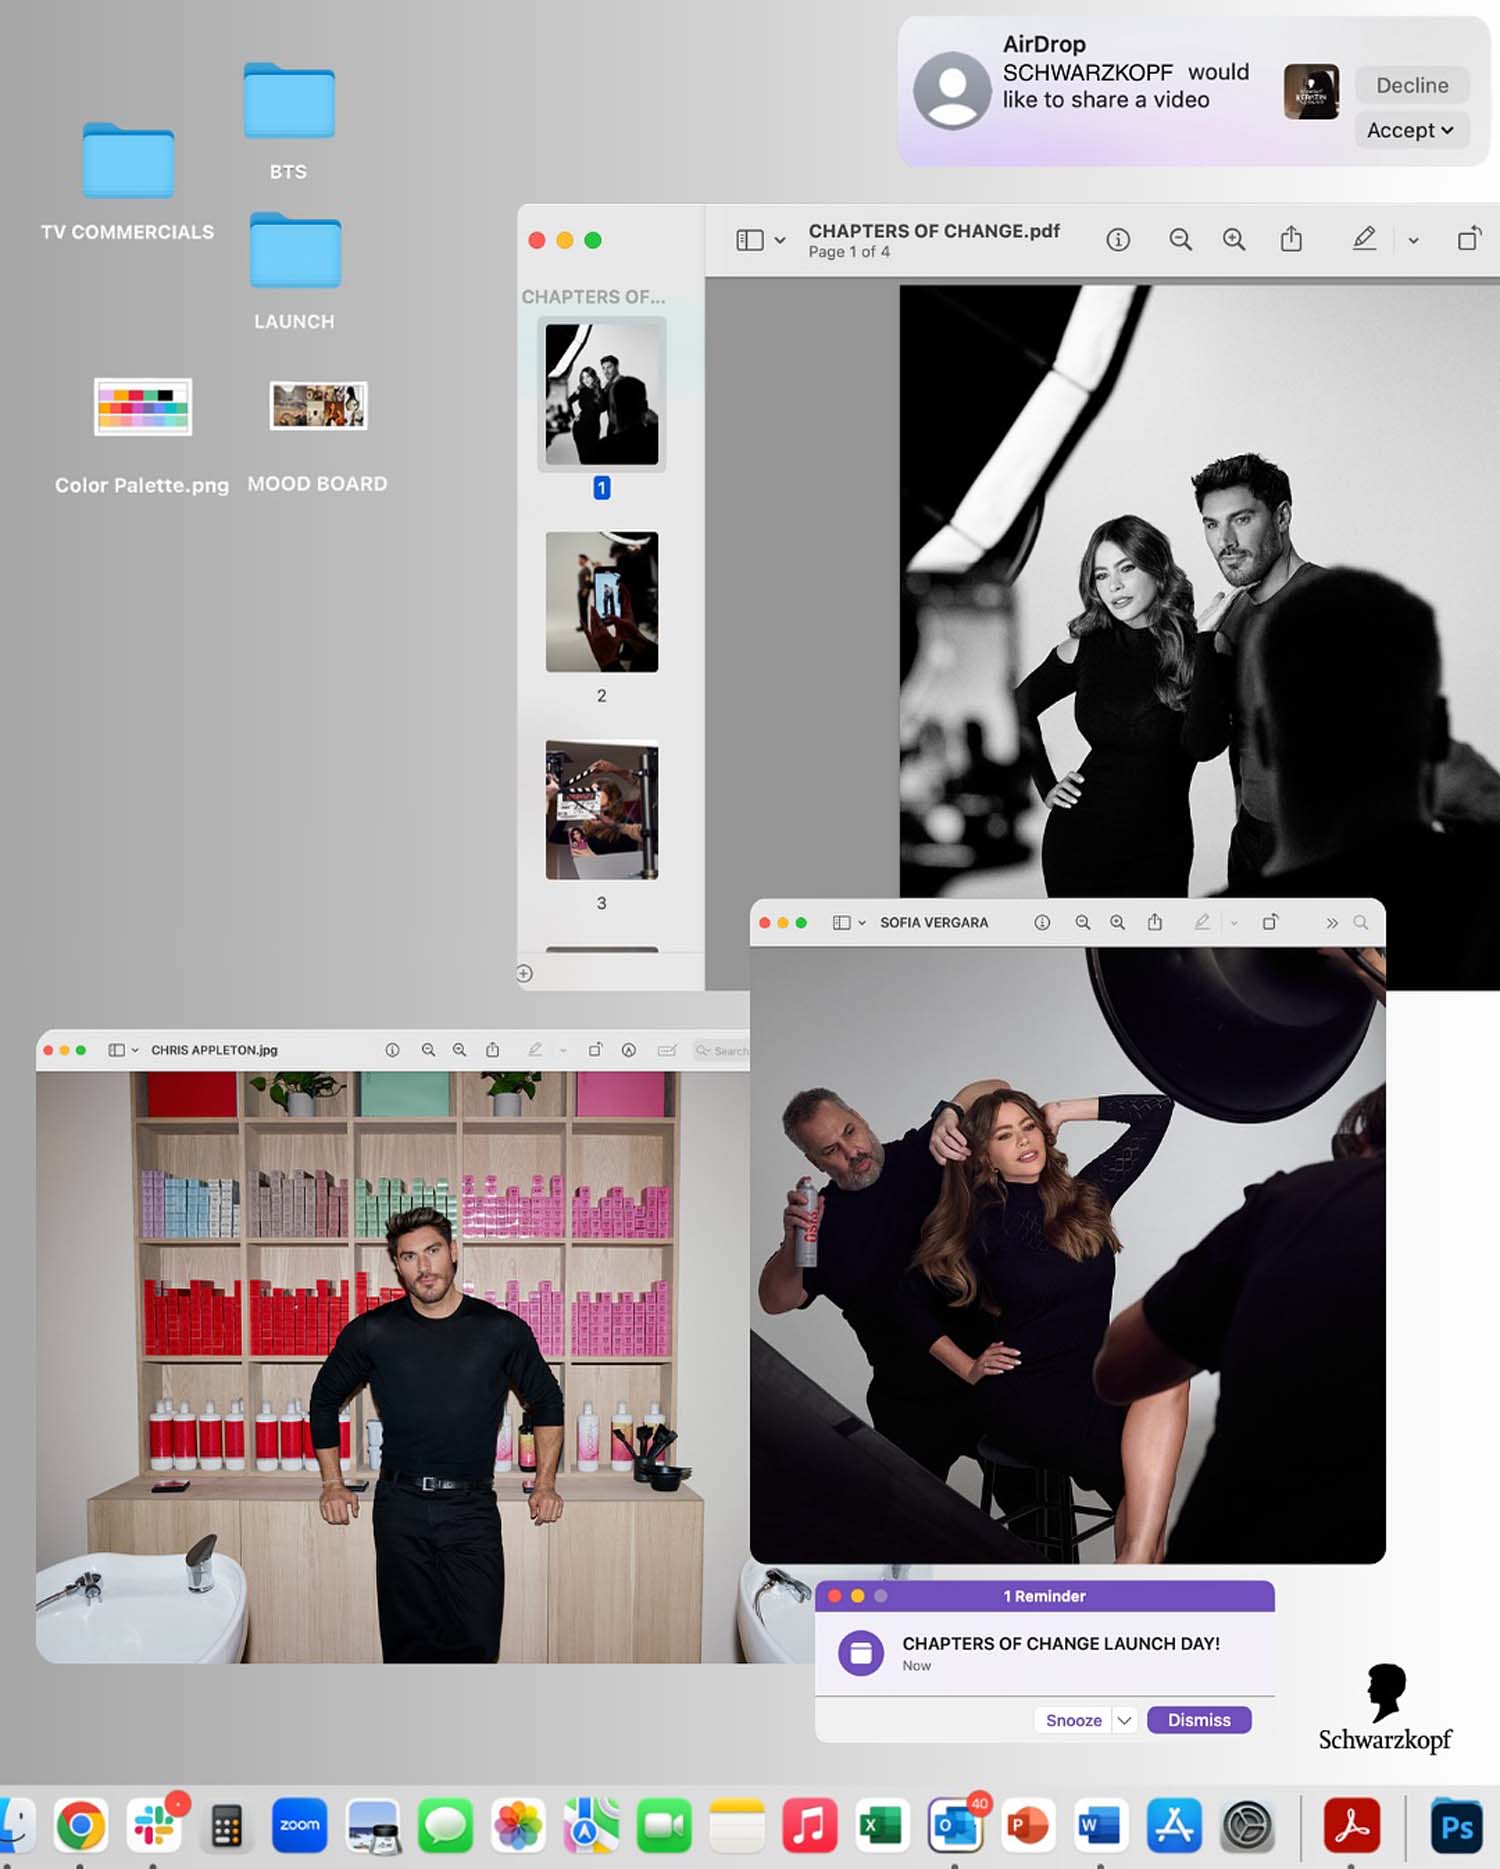Open the Snooze options dropdown arrow
Screen dimensions: 1500x1869
[1125, 1720]
